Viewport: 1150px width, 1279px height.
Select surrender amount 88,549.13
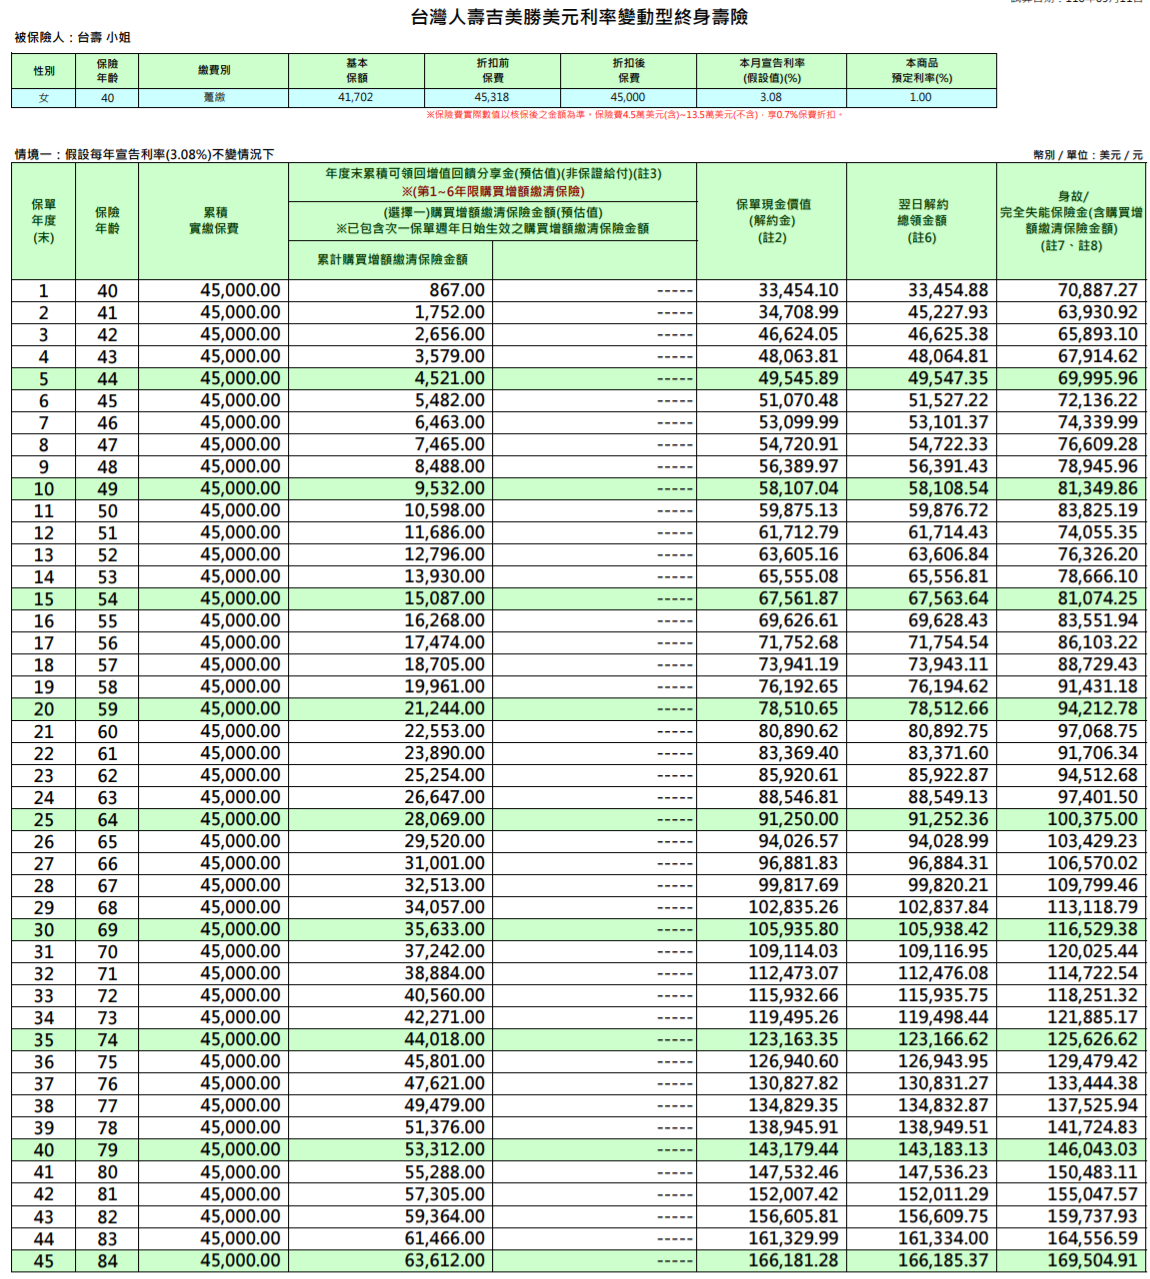click(948, 797)
